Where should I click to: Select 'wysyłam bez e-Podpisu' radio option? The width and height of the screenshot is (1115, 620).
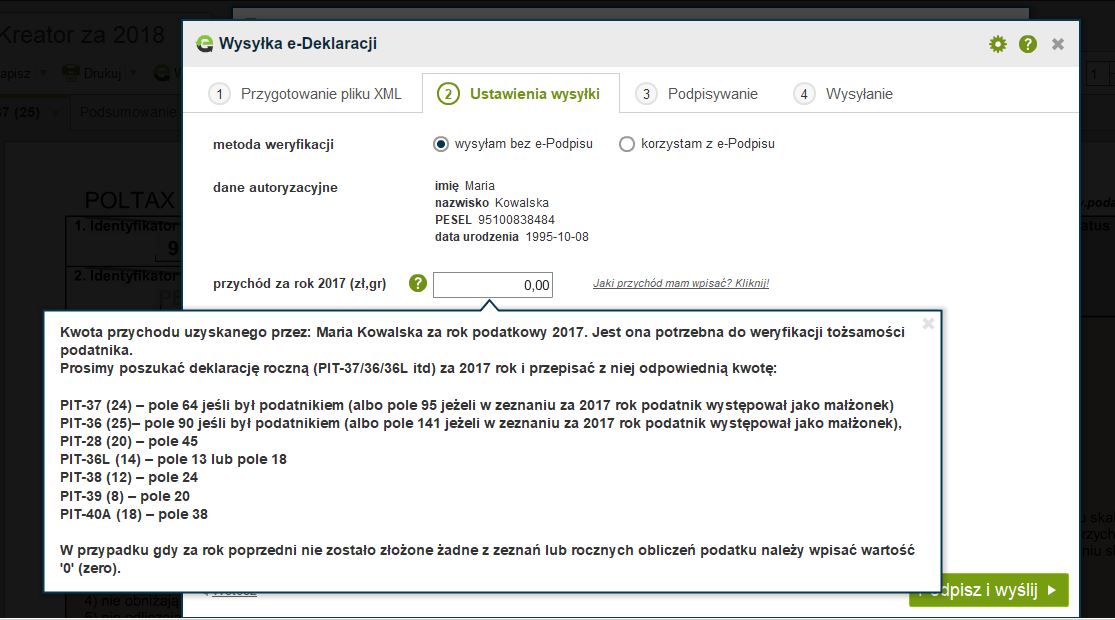pos(441,144)
